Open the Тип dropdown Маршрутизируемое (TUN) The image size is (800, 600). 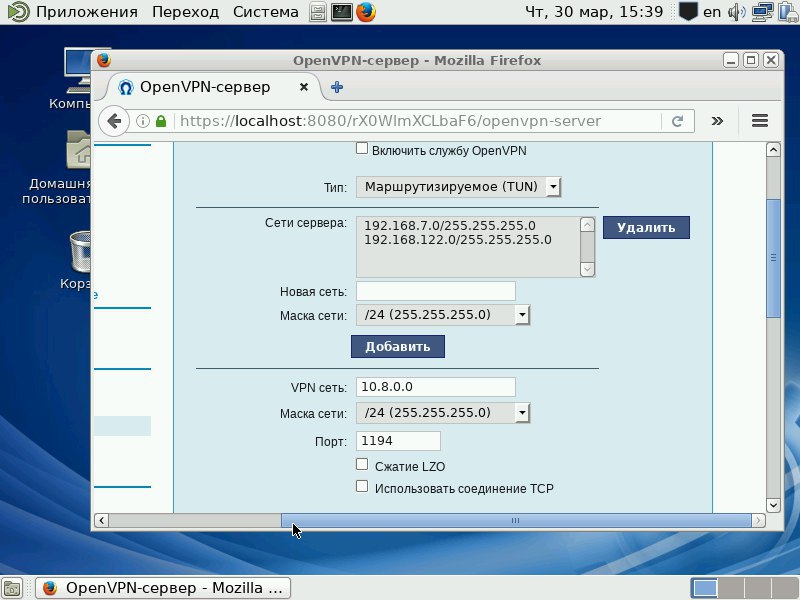(x=458, y=187)
